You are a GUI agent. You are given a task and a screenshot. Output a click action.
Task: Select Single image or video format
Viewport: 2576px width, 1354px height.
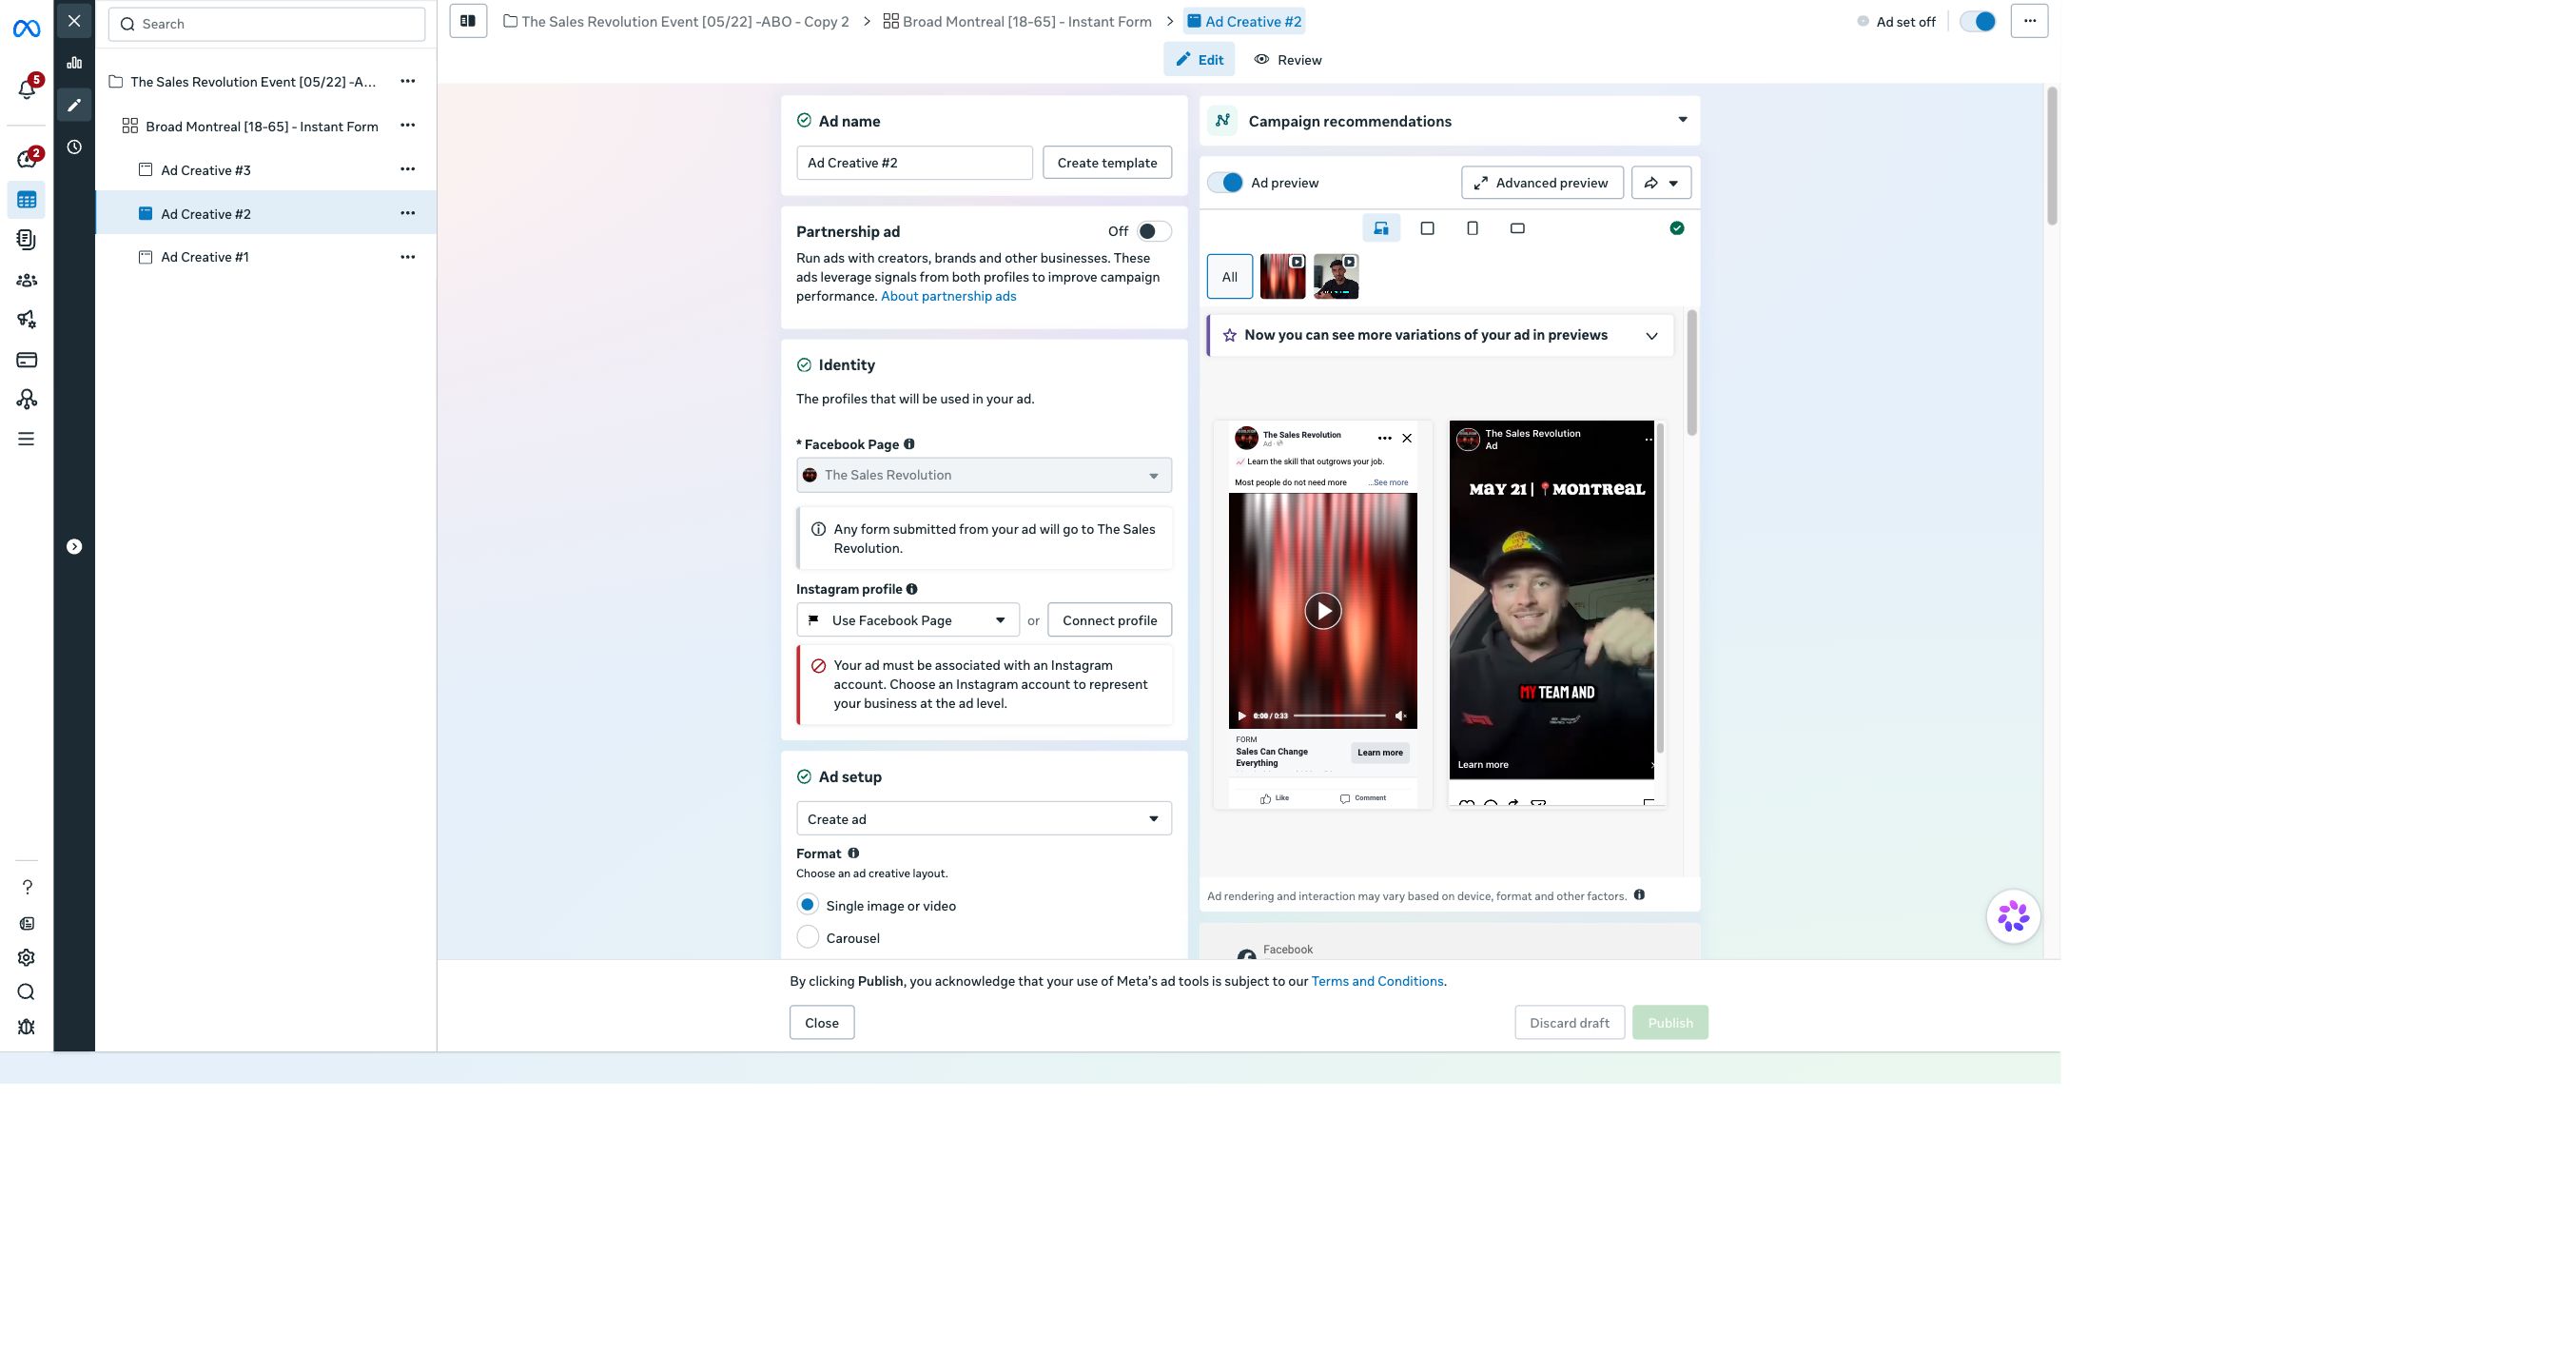click(808, 904)
